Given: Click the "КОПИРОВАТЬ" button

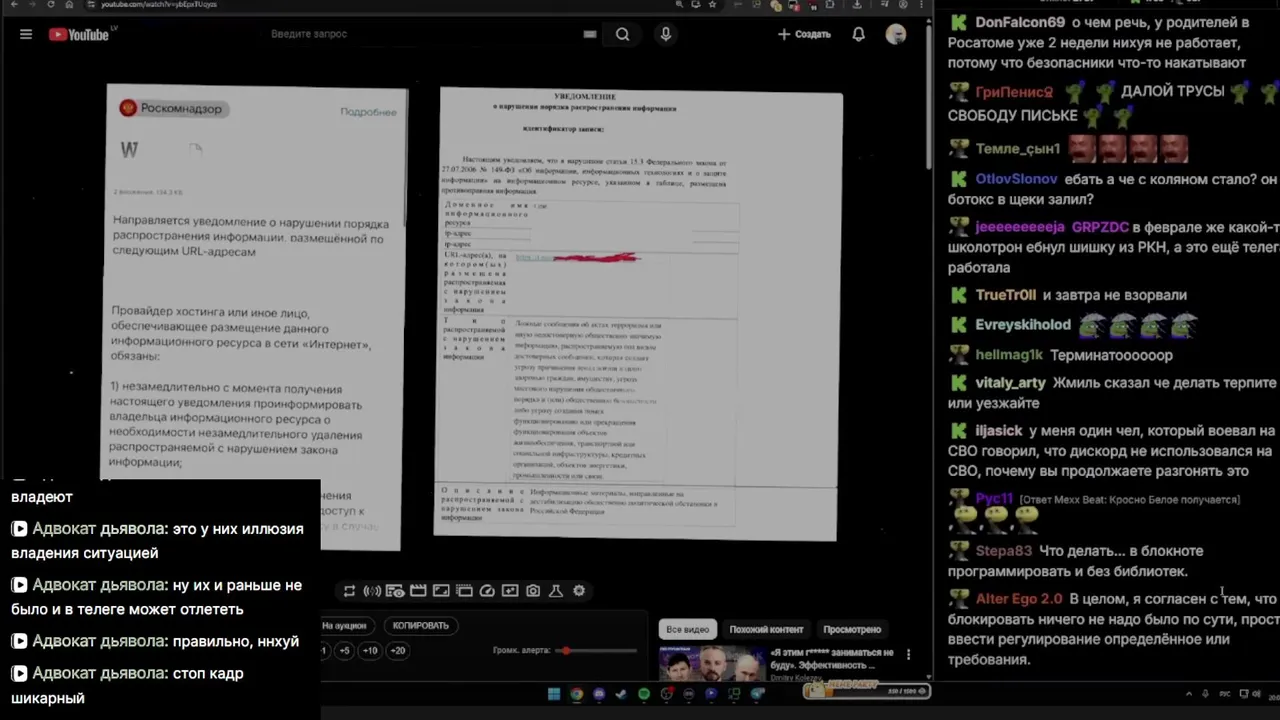Looking at the screenshot, I should tap(421, 626).
